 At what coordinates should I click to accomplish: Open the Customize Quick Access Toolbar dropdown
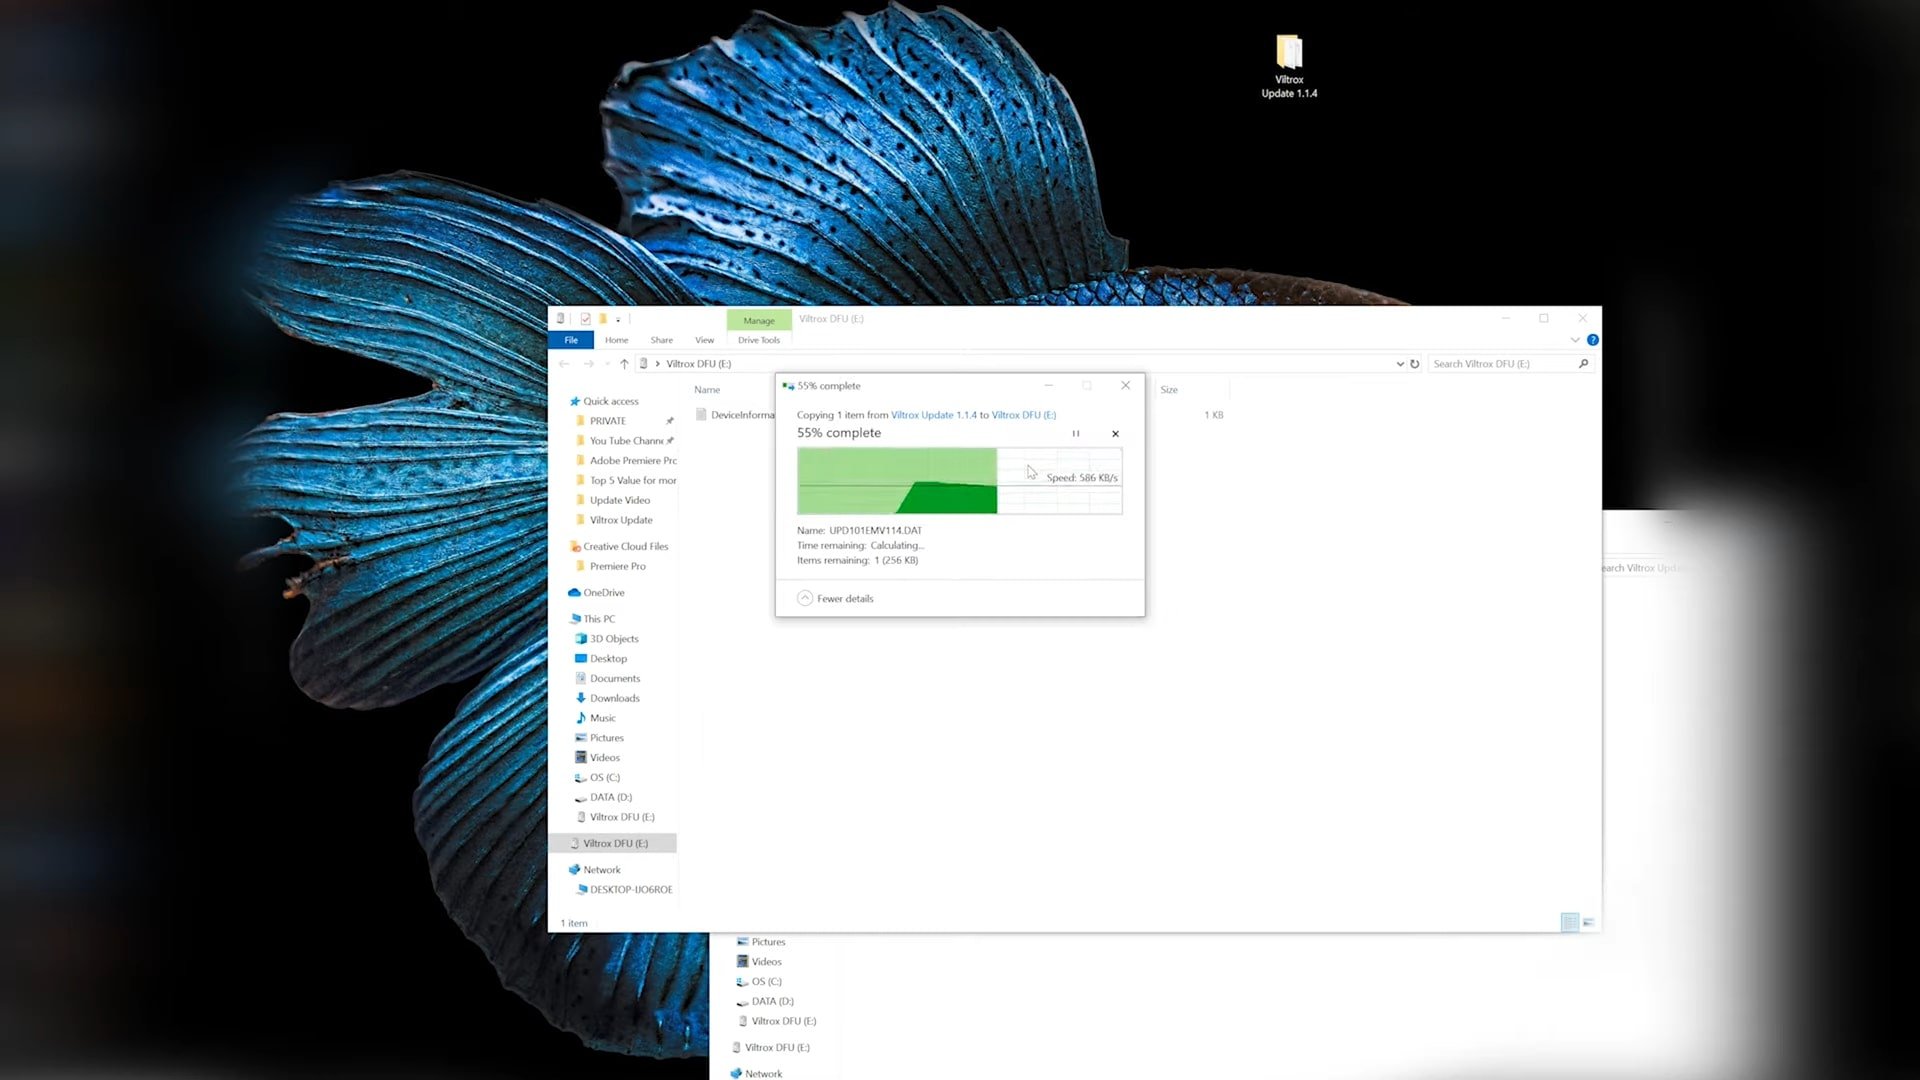click(x=618, y=320)
